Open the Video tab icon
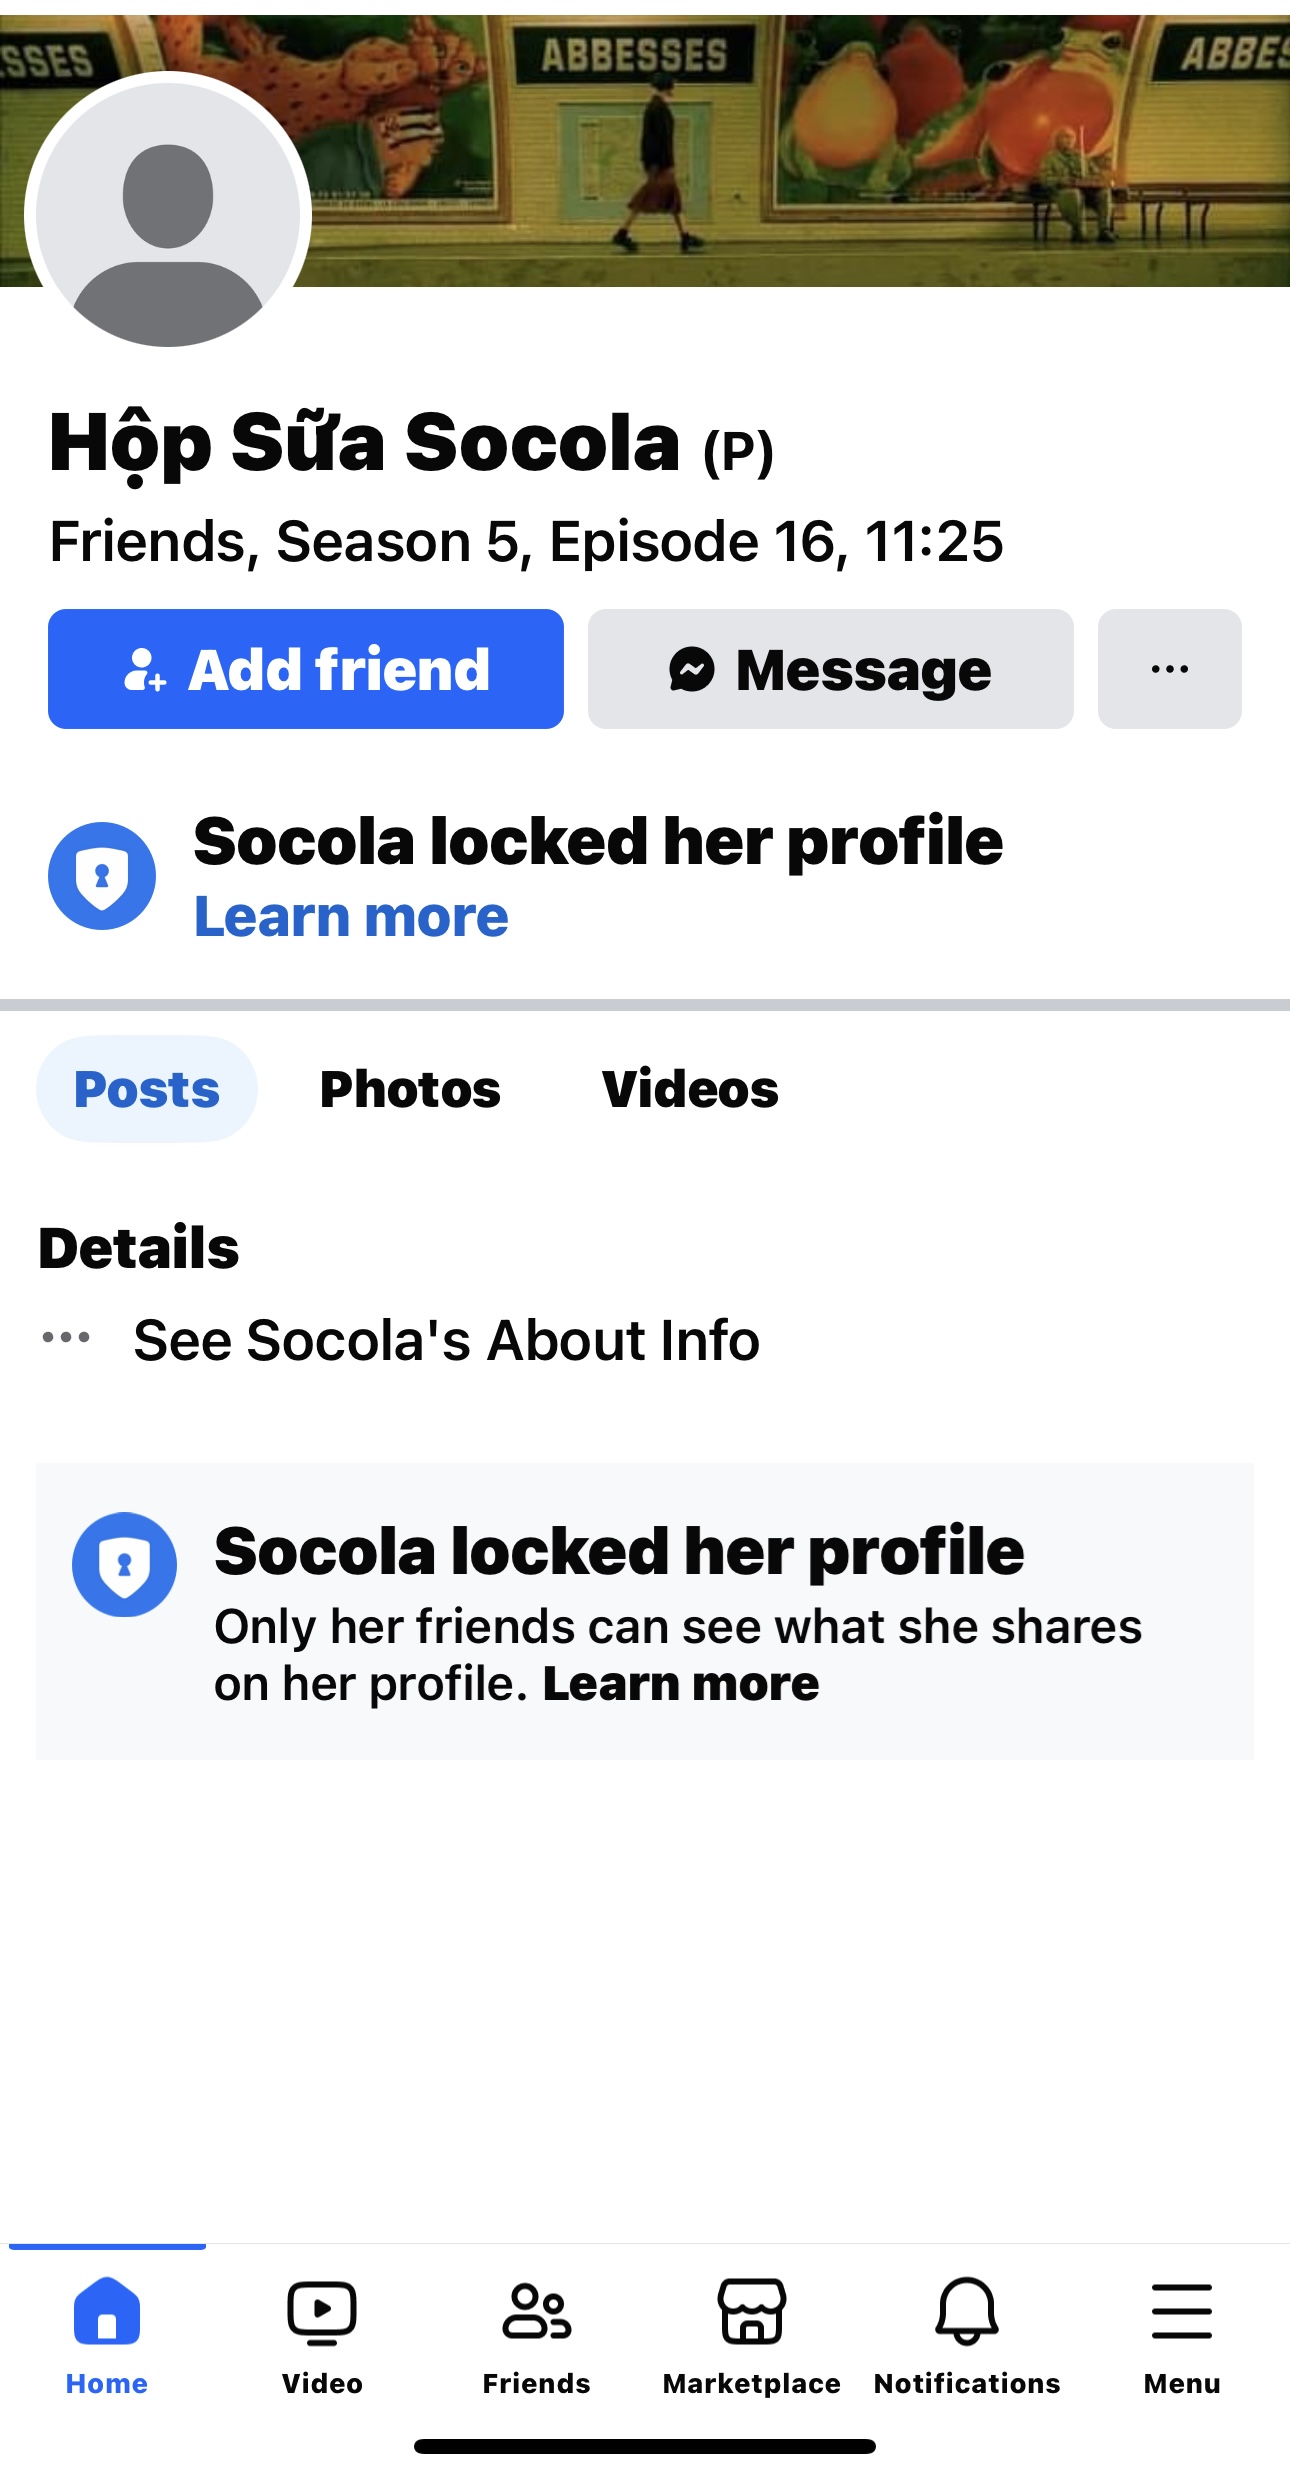Screen dimensions: 1290x2478 pos(322,2312)
